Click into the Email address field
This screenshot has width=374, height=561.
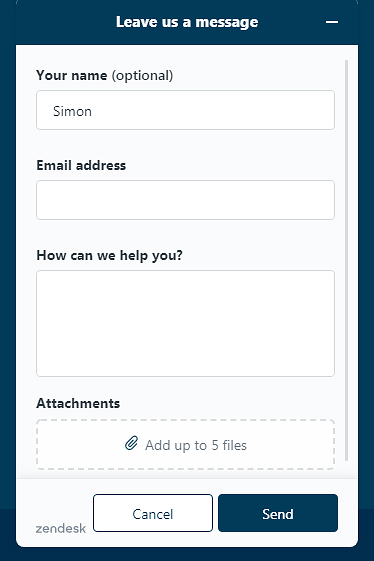coord(185,200)
